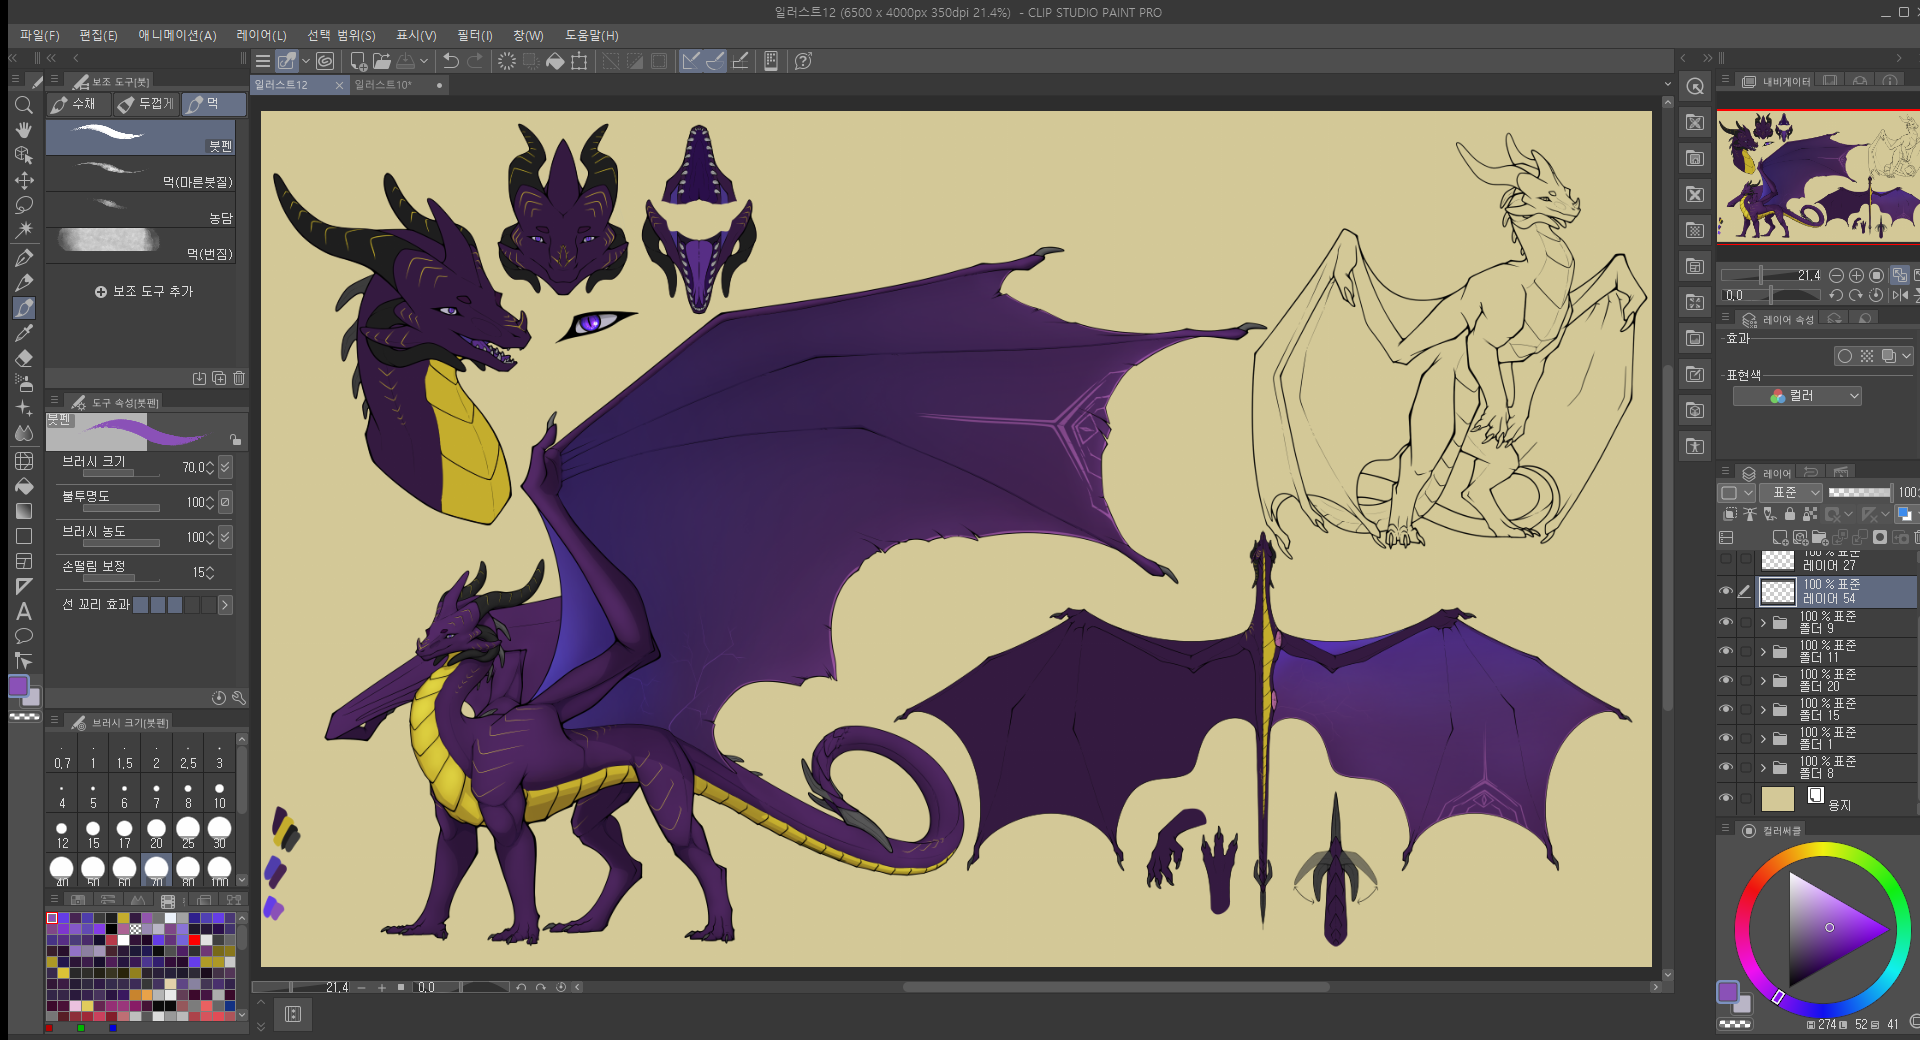Expand folder 폴더 8

click(1763, 768)
